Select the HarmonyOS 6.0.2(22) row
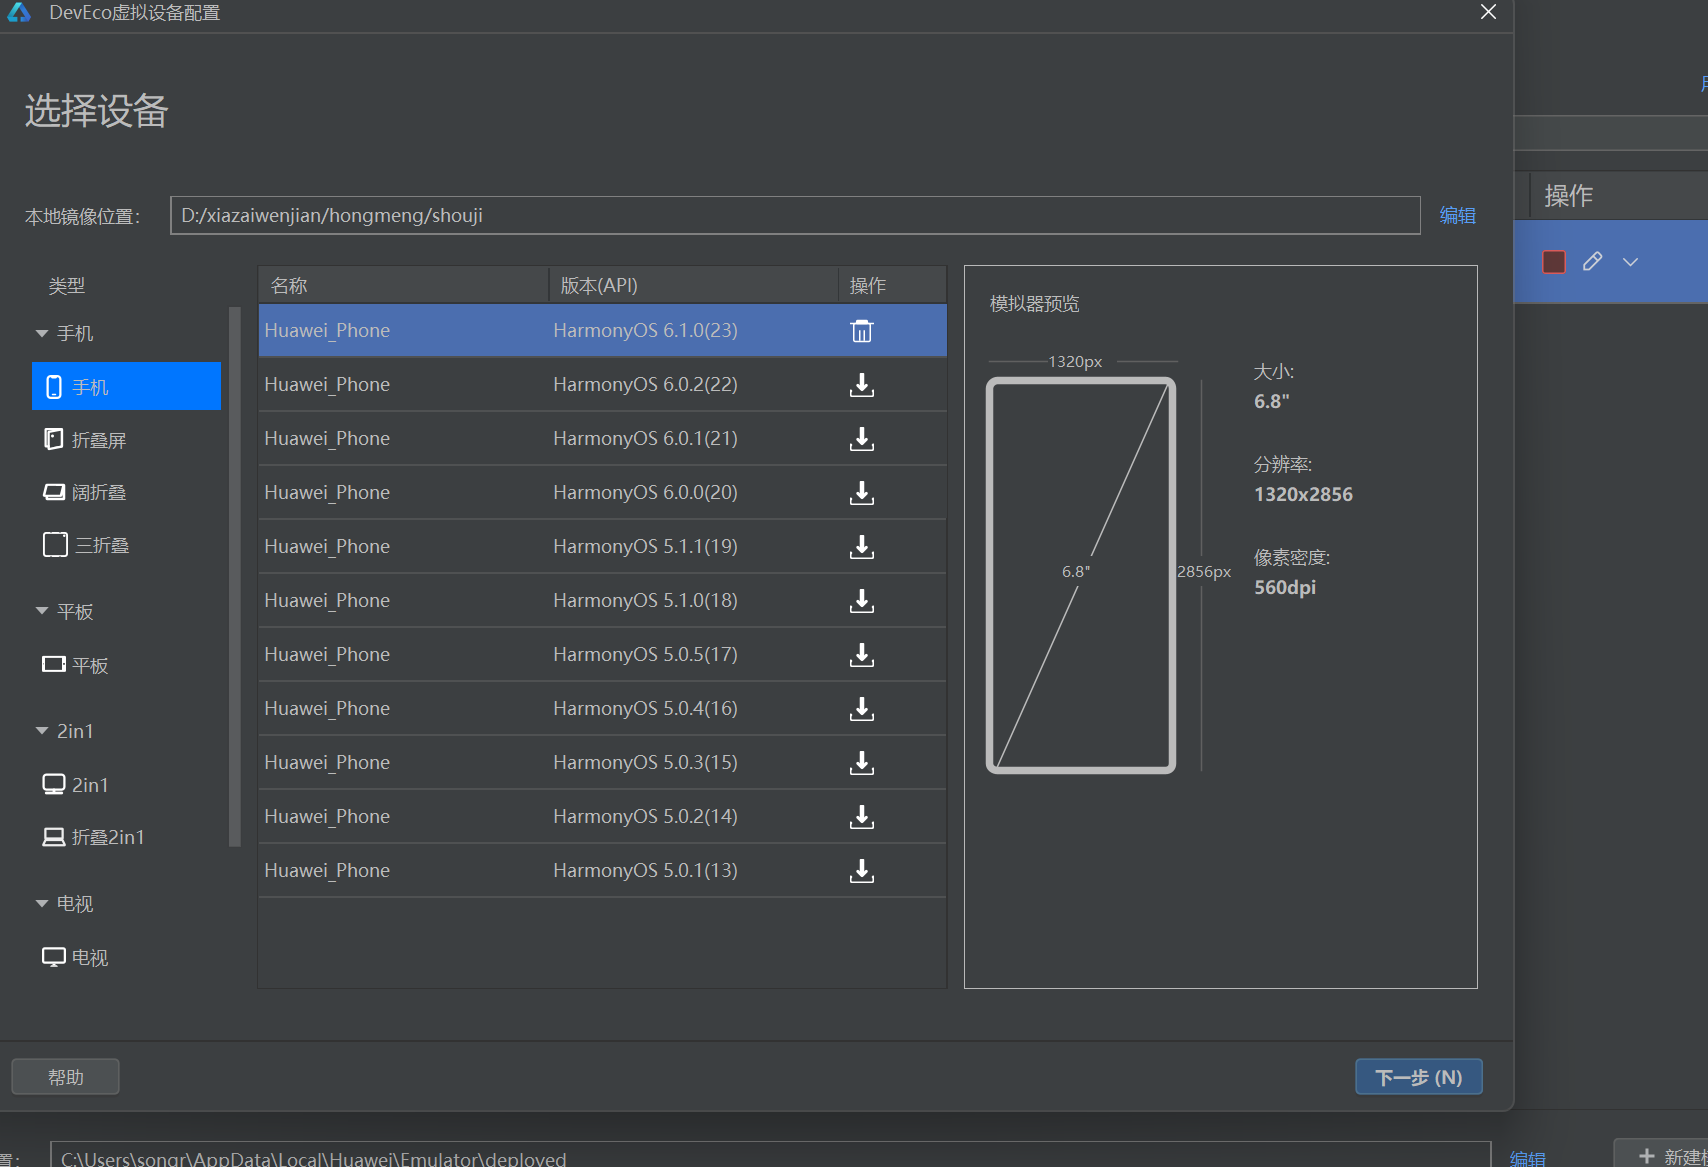Screen dimensions: 1708x1167 602,385
